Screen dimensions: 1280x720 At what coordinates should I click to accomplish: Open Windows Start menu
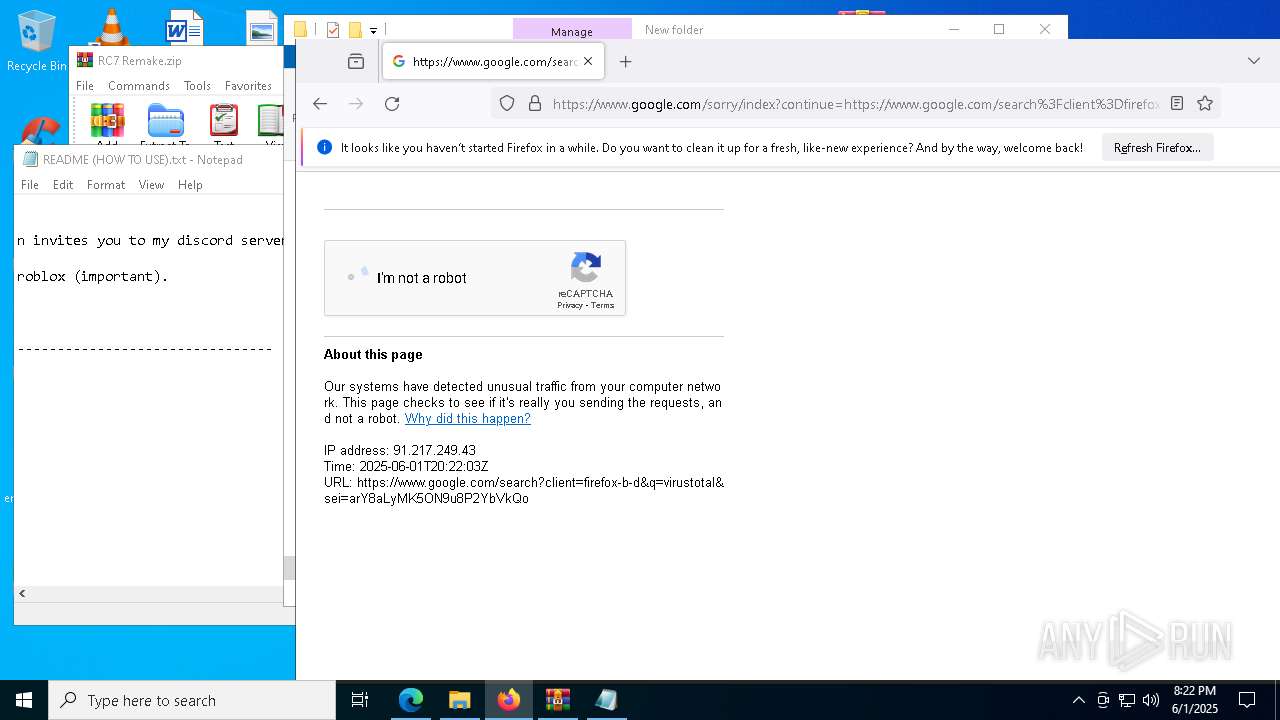[x=24, y=700]
